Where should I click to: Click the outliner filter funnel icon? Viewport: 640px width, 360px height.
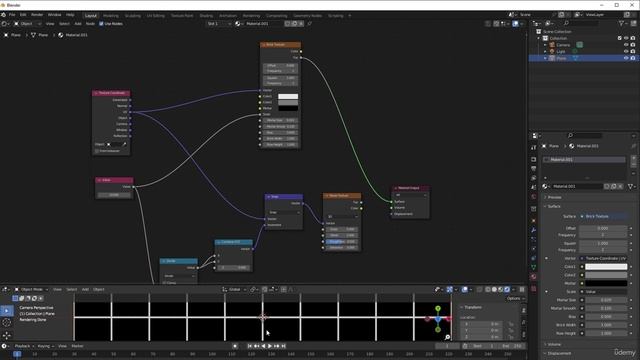point(622,24)
